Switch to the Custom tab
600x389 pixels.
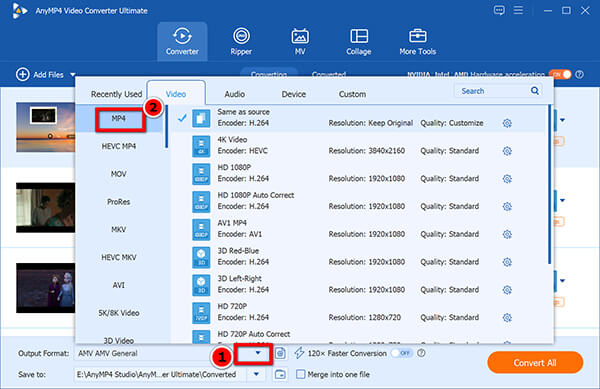coord(352,94)
